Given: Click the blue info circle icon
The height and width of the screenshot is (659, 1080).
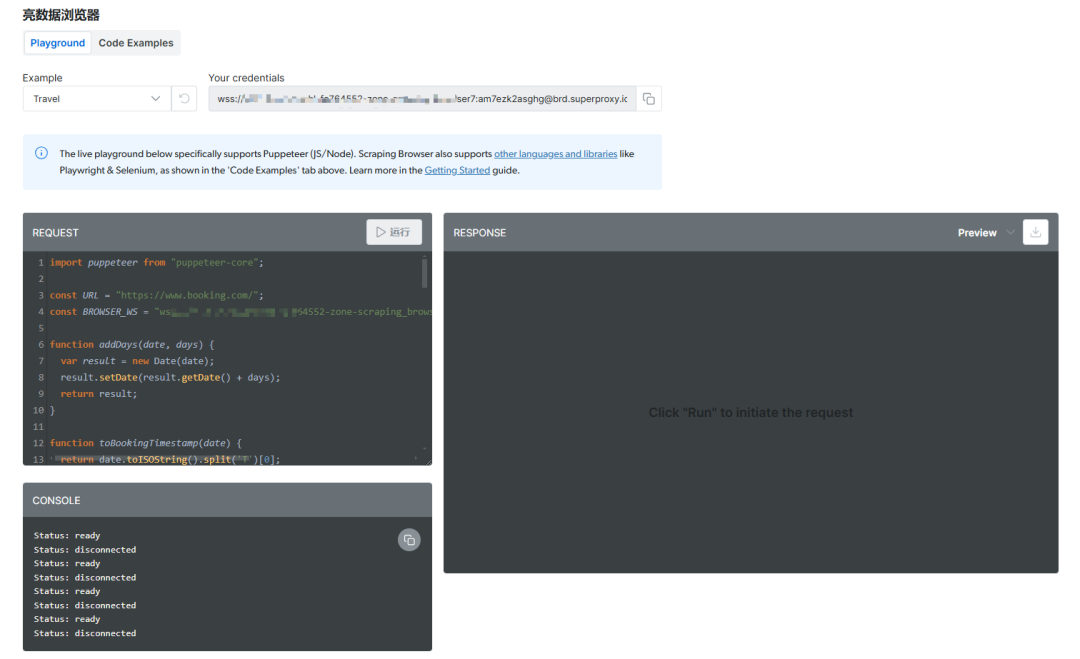Looking at the screenshot, I should point(41,153).
